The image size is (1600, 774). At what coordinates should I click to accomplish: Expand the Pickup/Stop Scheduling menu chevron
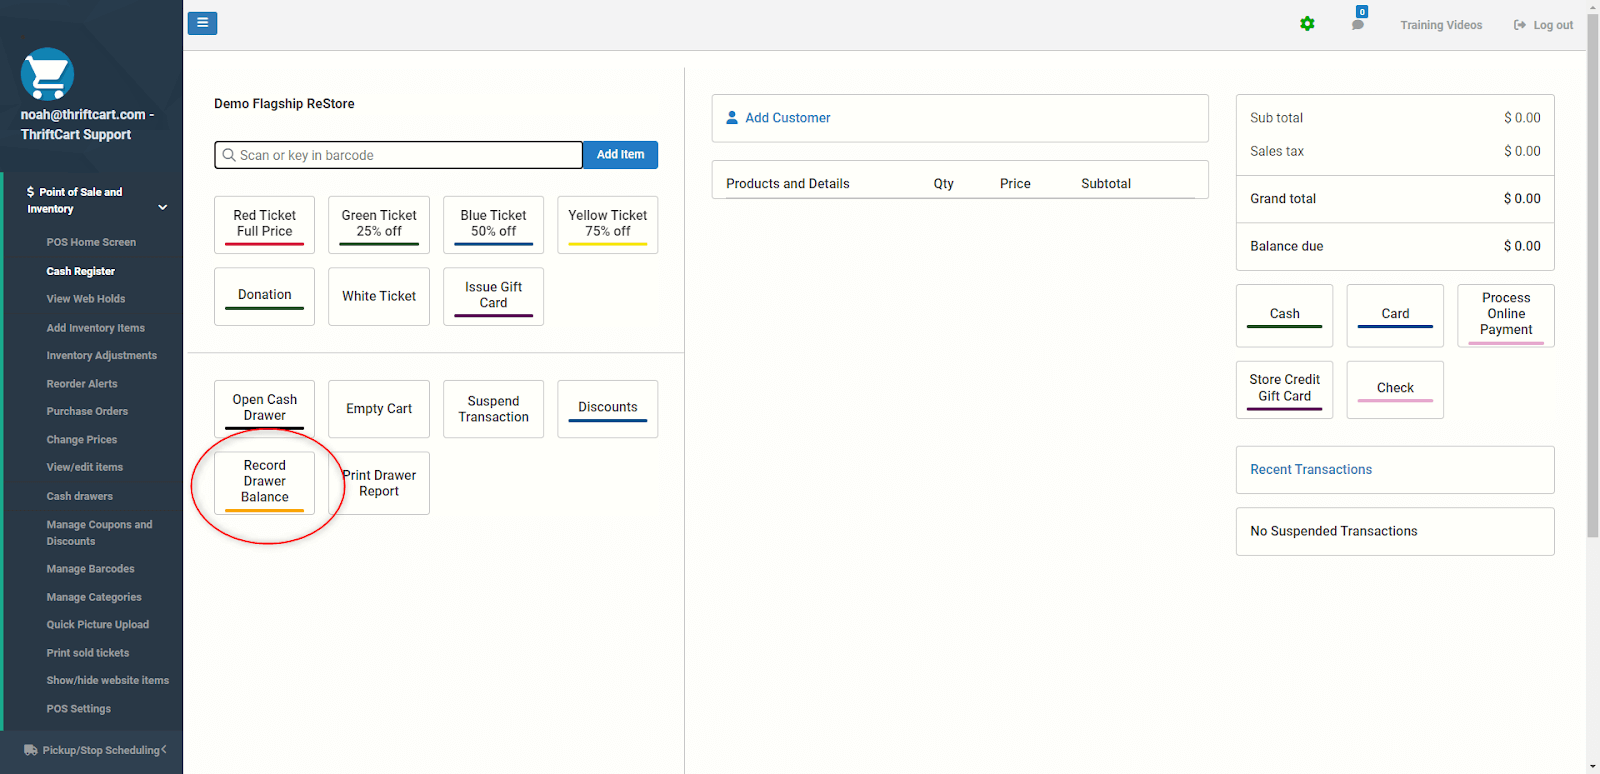[164, 749]
